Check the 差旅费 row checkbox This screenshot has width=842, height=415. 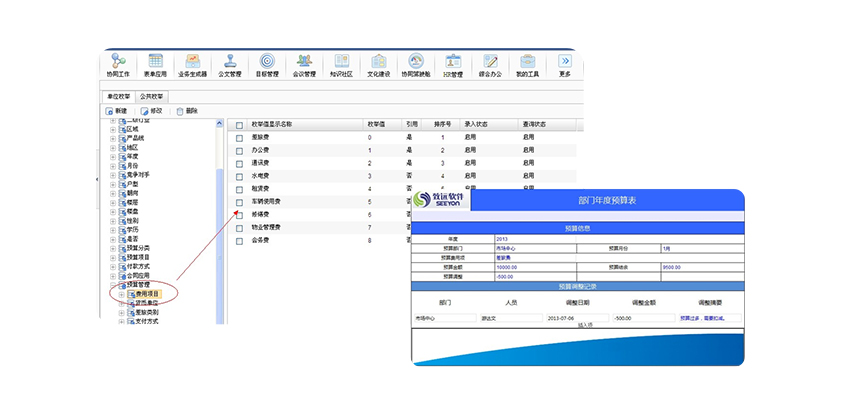click(x=239, y=137)
